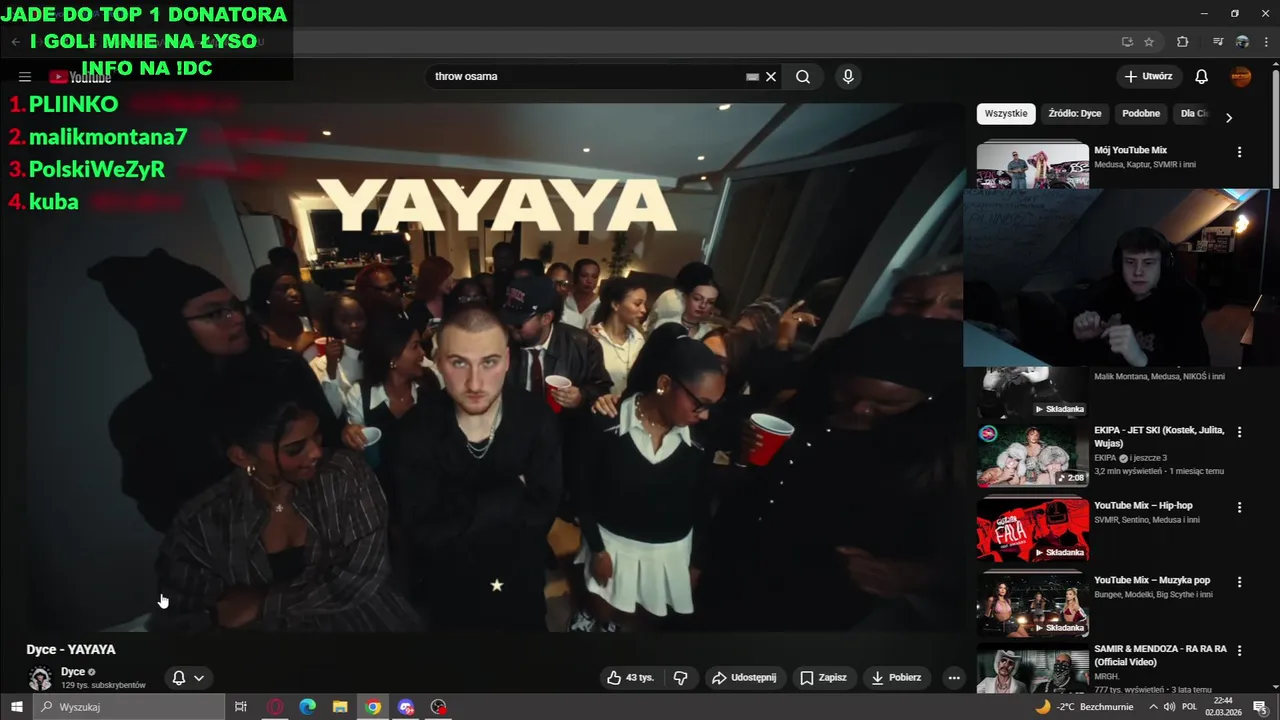Open Dyce channel name link
This screenshot has height=720, width=1280.
pos(72,672)
